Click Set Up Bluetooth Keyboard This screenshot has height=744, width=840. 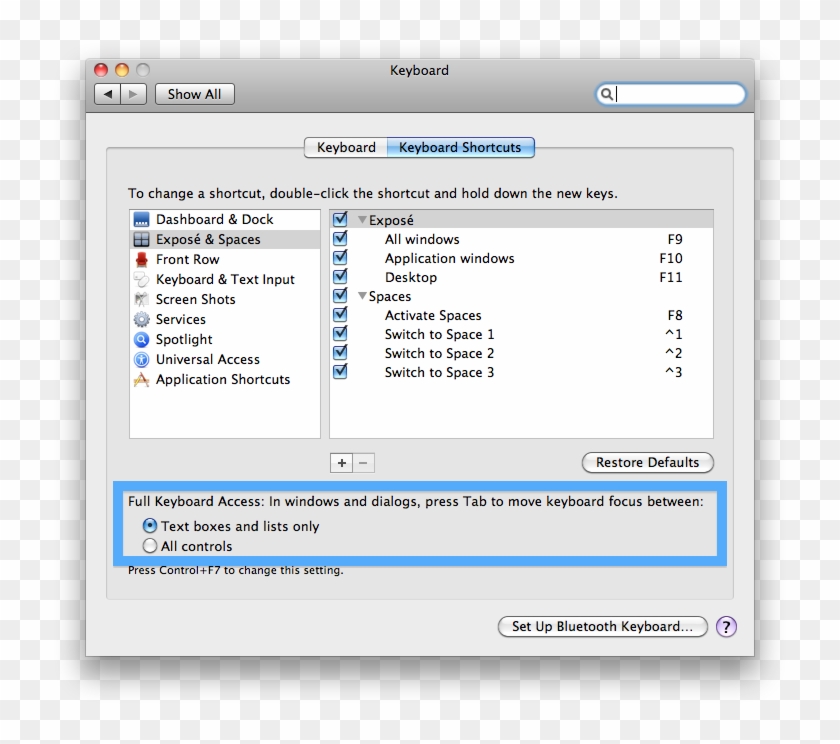point(602,627)
